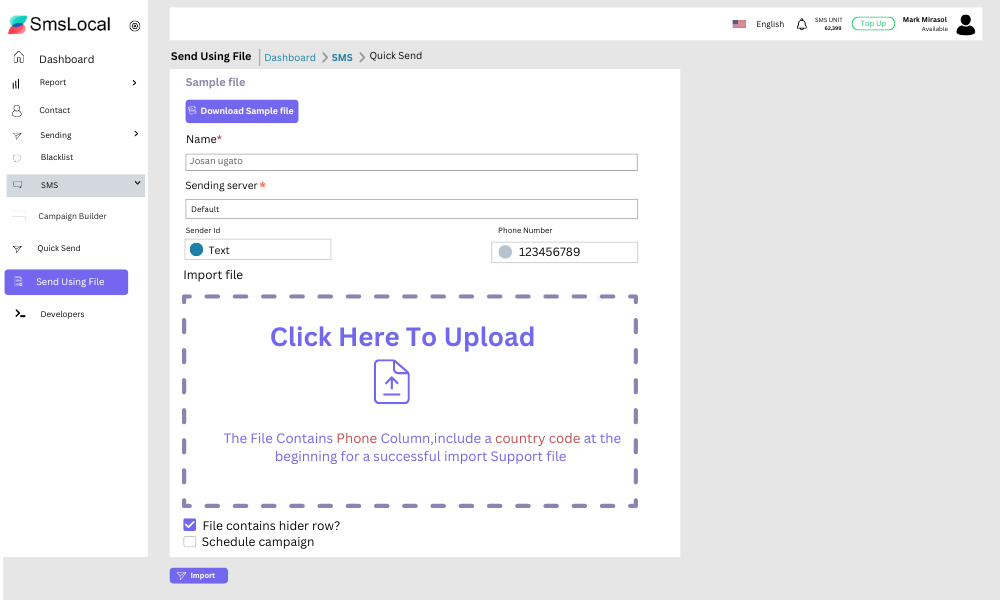Viewport: 1000px width, 600px height.
Task: Follow the Dashboard breadcrumb link
Action: click(290, 57)
